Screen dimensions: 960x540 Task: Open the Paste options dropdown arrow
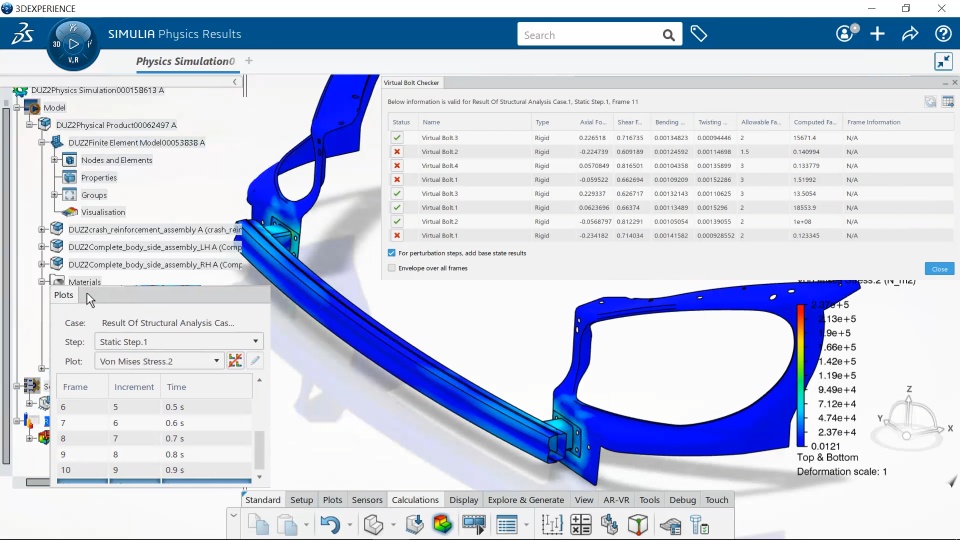tap(306, 525)
